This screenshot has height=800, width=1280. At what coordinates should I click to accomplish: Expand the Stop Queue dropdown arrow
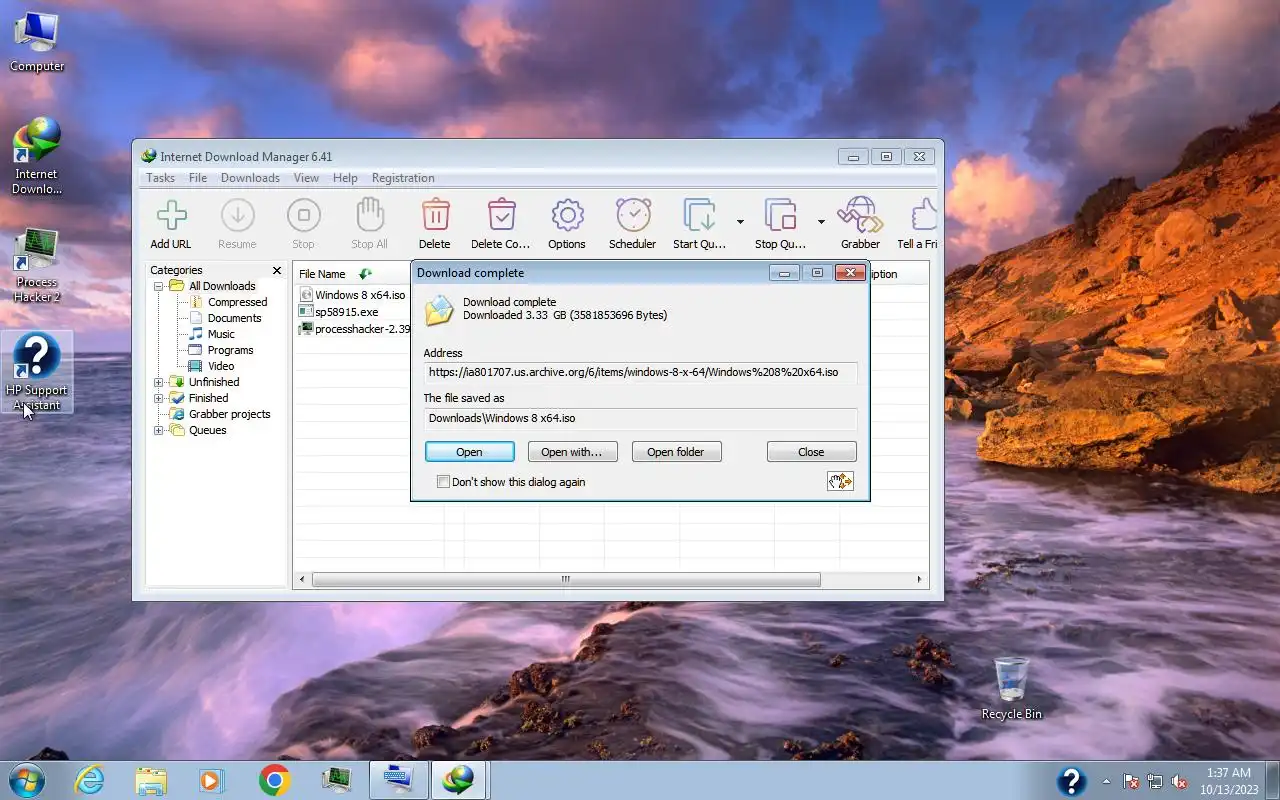(x=821, y=221)
